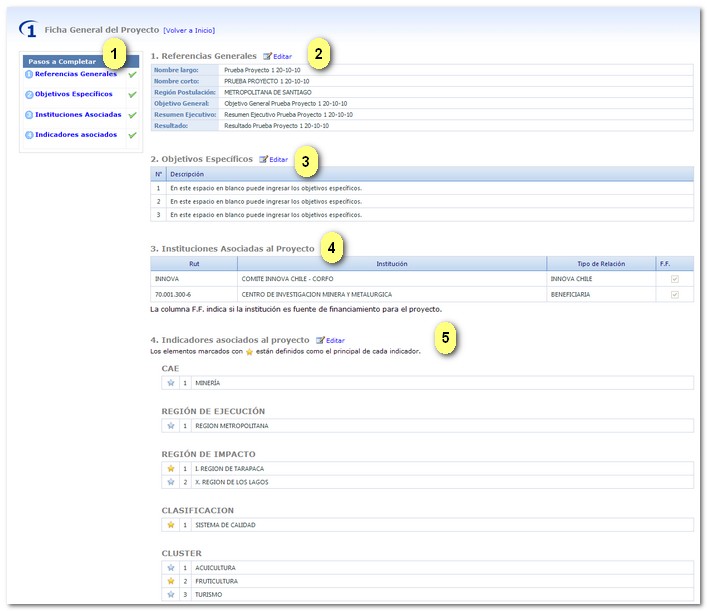Screen dimensions: 707x611
Task: Click first objetivo específico row numbered 1
Action: (x=422, y=188)
